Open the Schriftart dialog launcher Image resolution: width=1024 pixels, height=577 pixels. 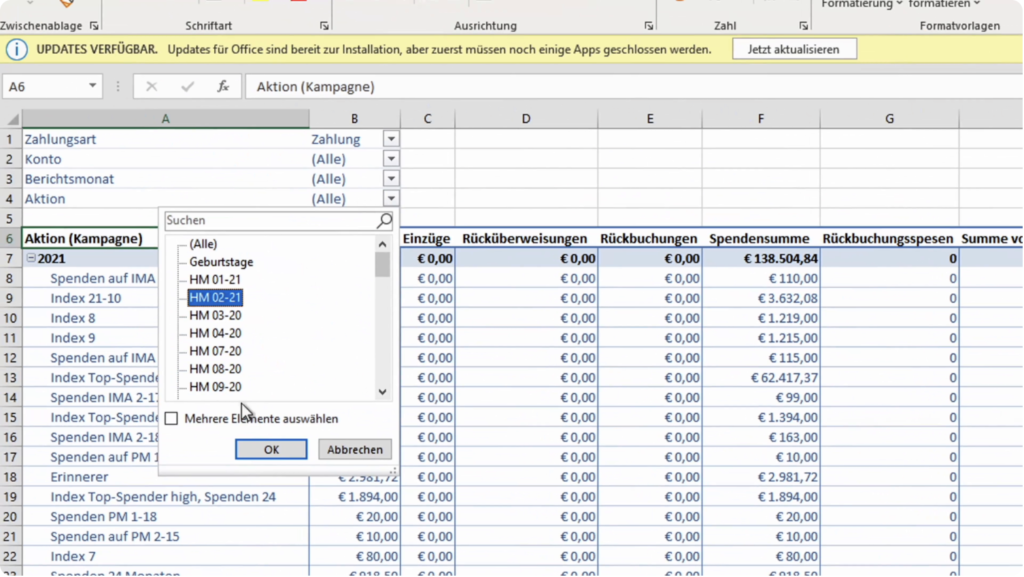(324, 26)
